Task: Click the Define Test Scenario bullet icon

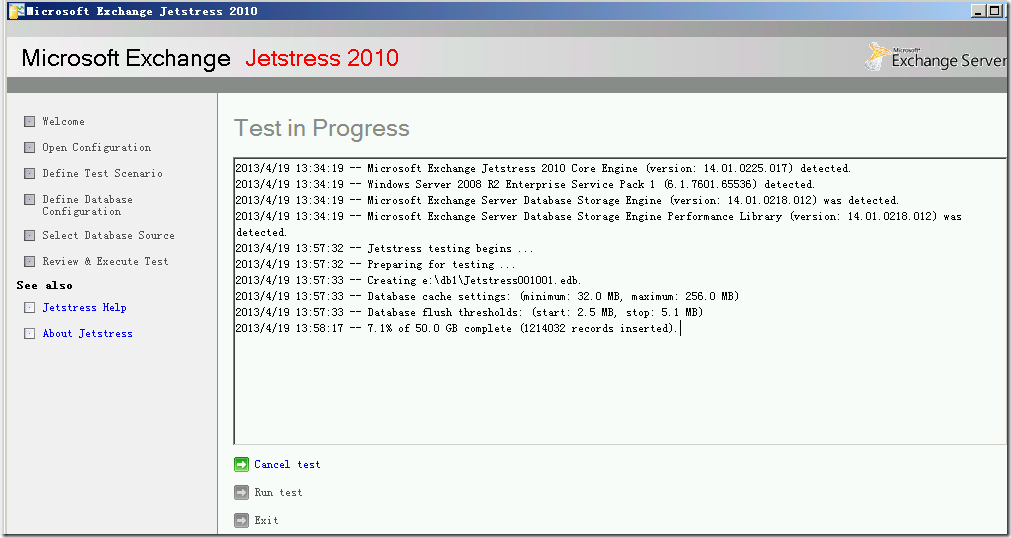Action: tap(29, 174)
